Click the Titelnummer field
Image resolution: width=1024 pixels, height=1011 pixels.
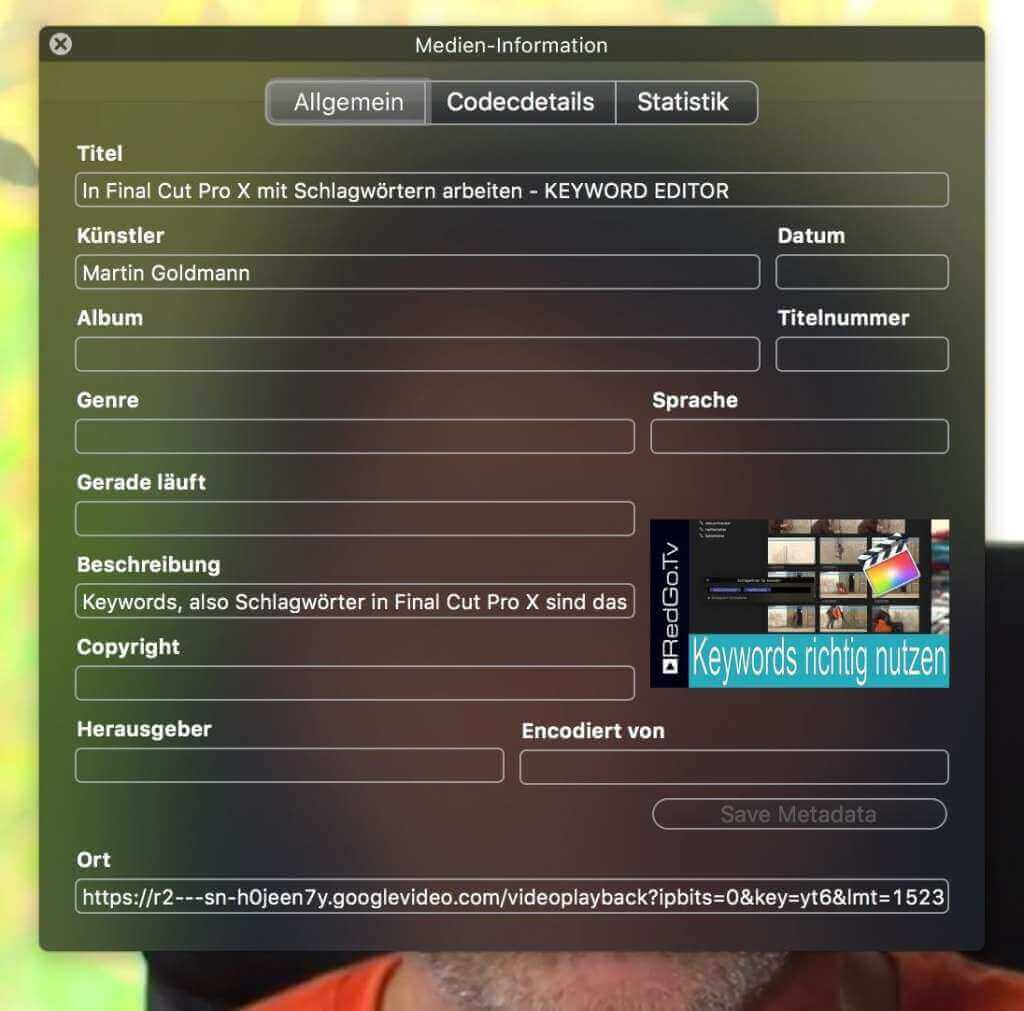[x=862, y=355]
